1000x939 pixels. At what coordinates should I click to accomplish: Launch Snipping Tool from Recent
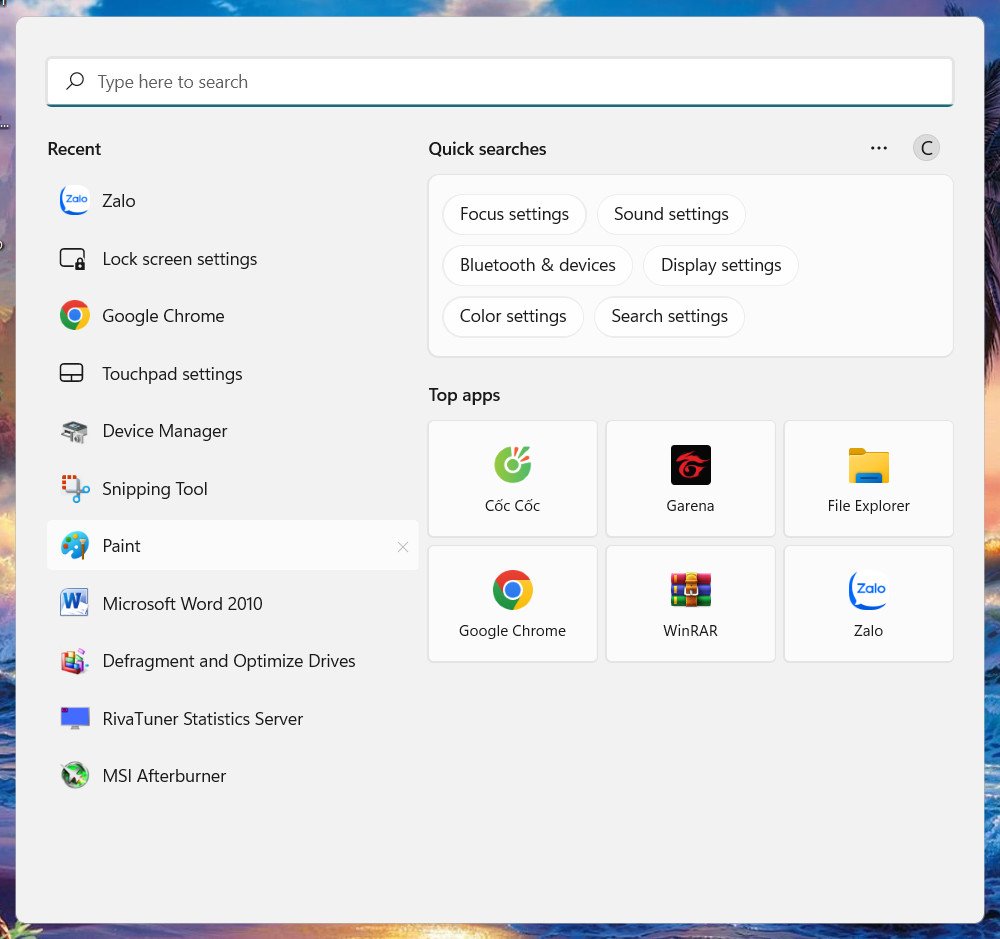[x=154, y=489]
